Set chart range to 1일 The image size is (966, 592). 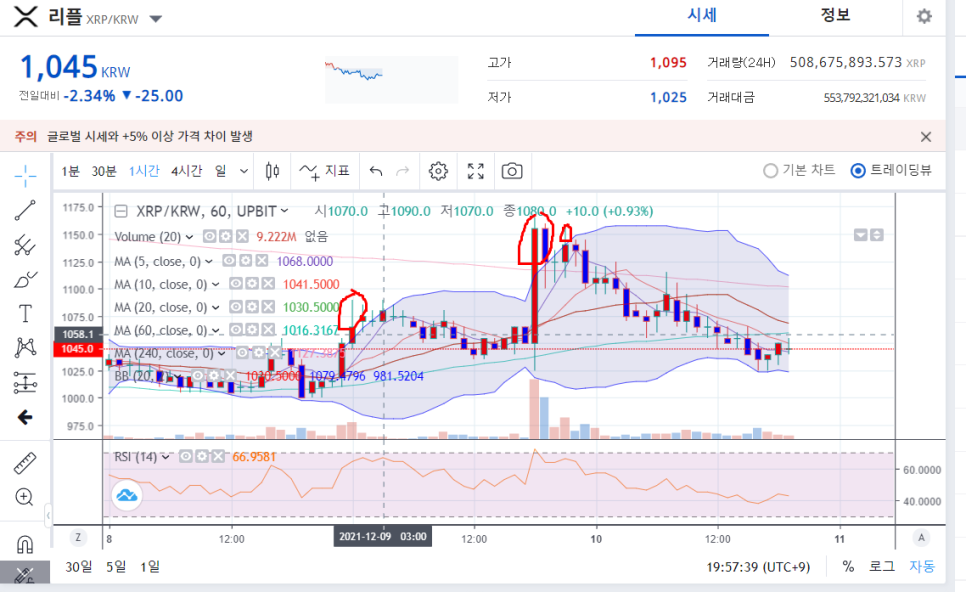click(x=150, y=566)
